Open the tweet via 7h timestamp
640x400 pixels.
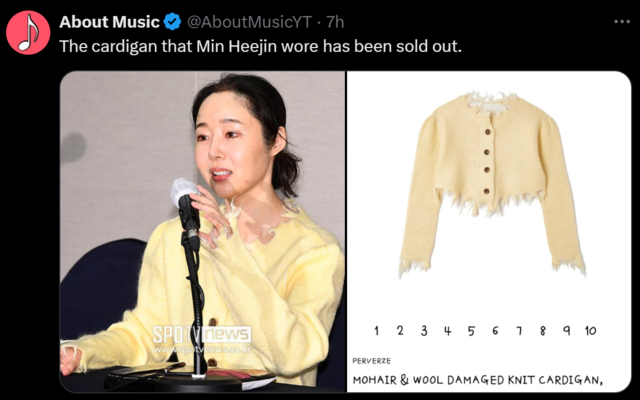point(335,22)
